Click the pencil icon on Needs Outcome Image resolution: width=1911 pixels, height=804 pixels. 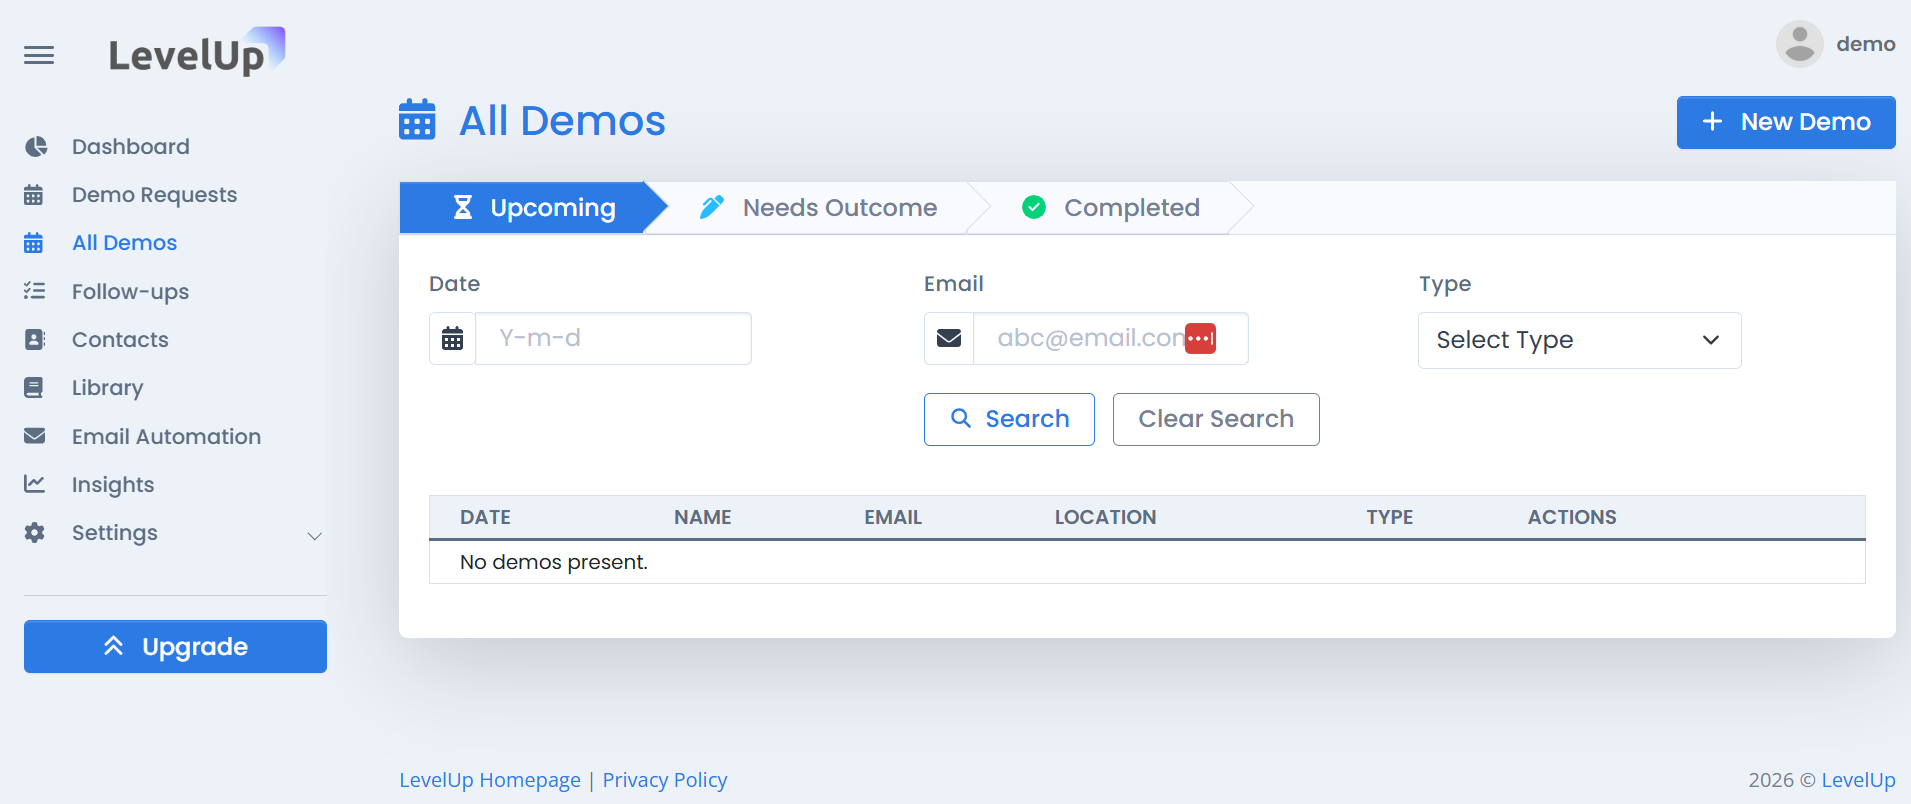click(x=712, y=207)
